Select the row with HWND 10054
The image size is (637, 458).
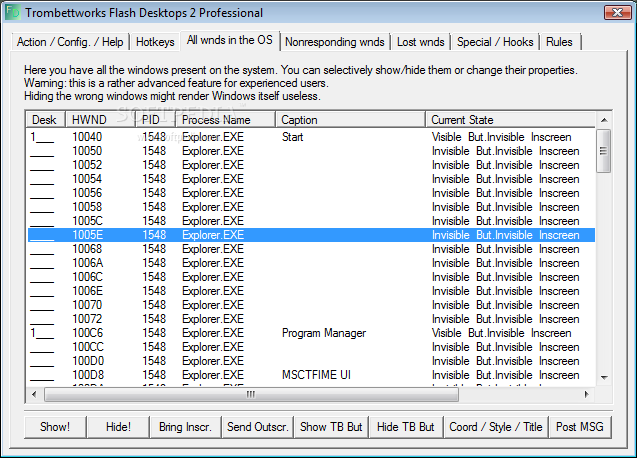pyautogui.click(x=311, y=179)
